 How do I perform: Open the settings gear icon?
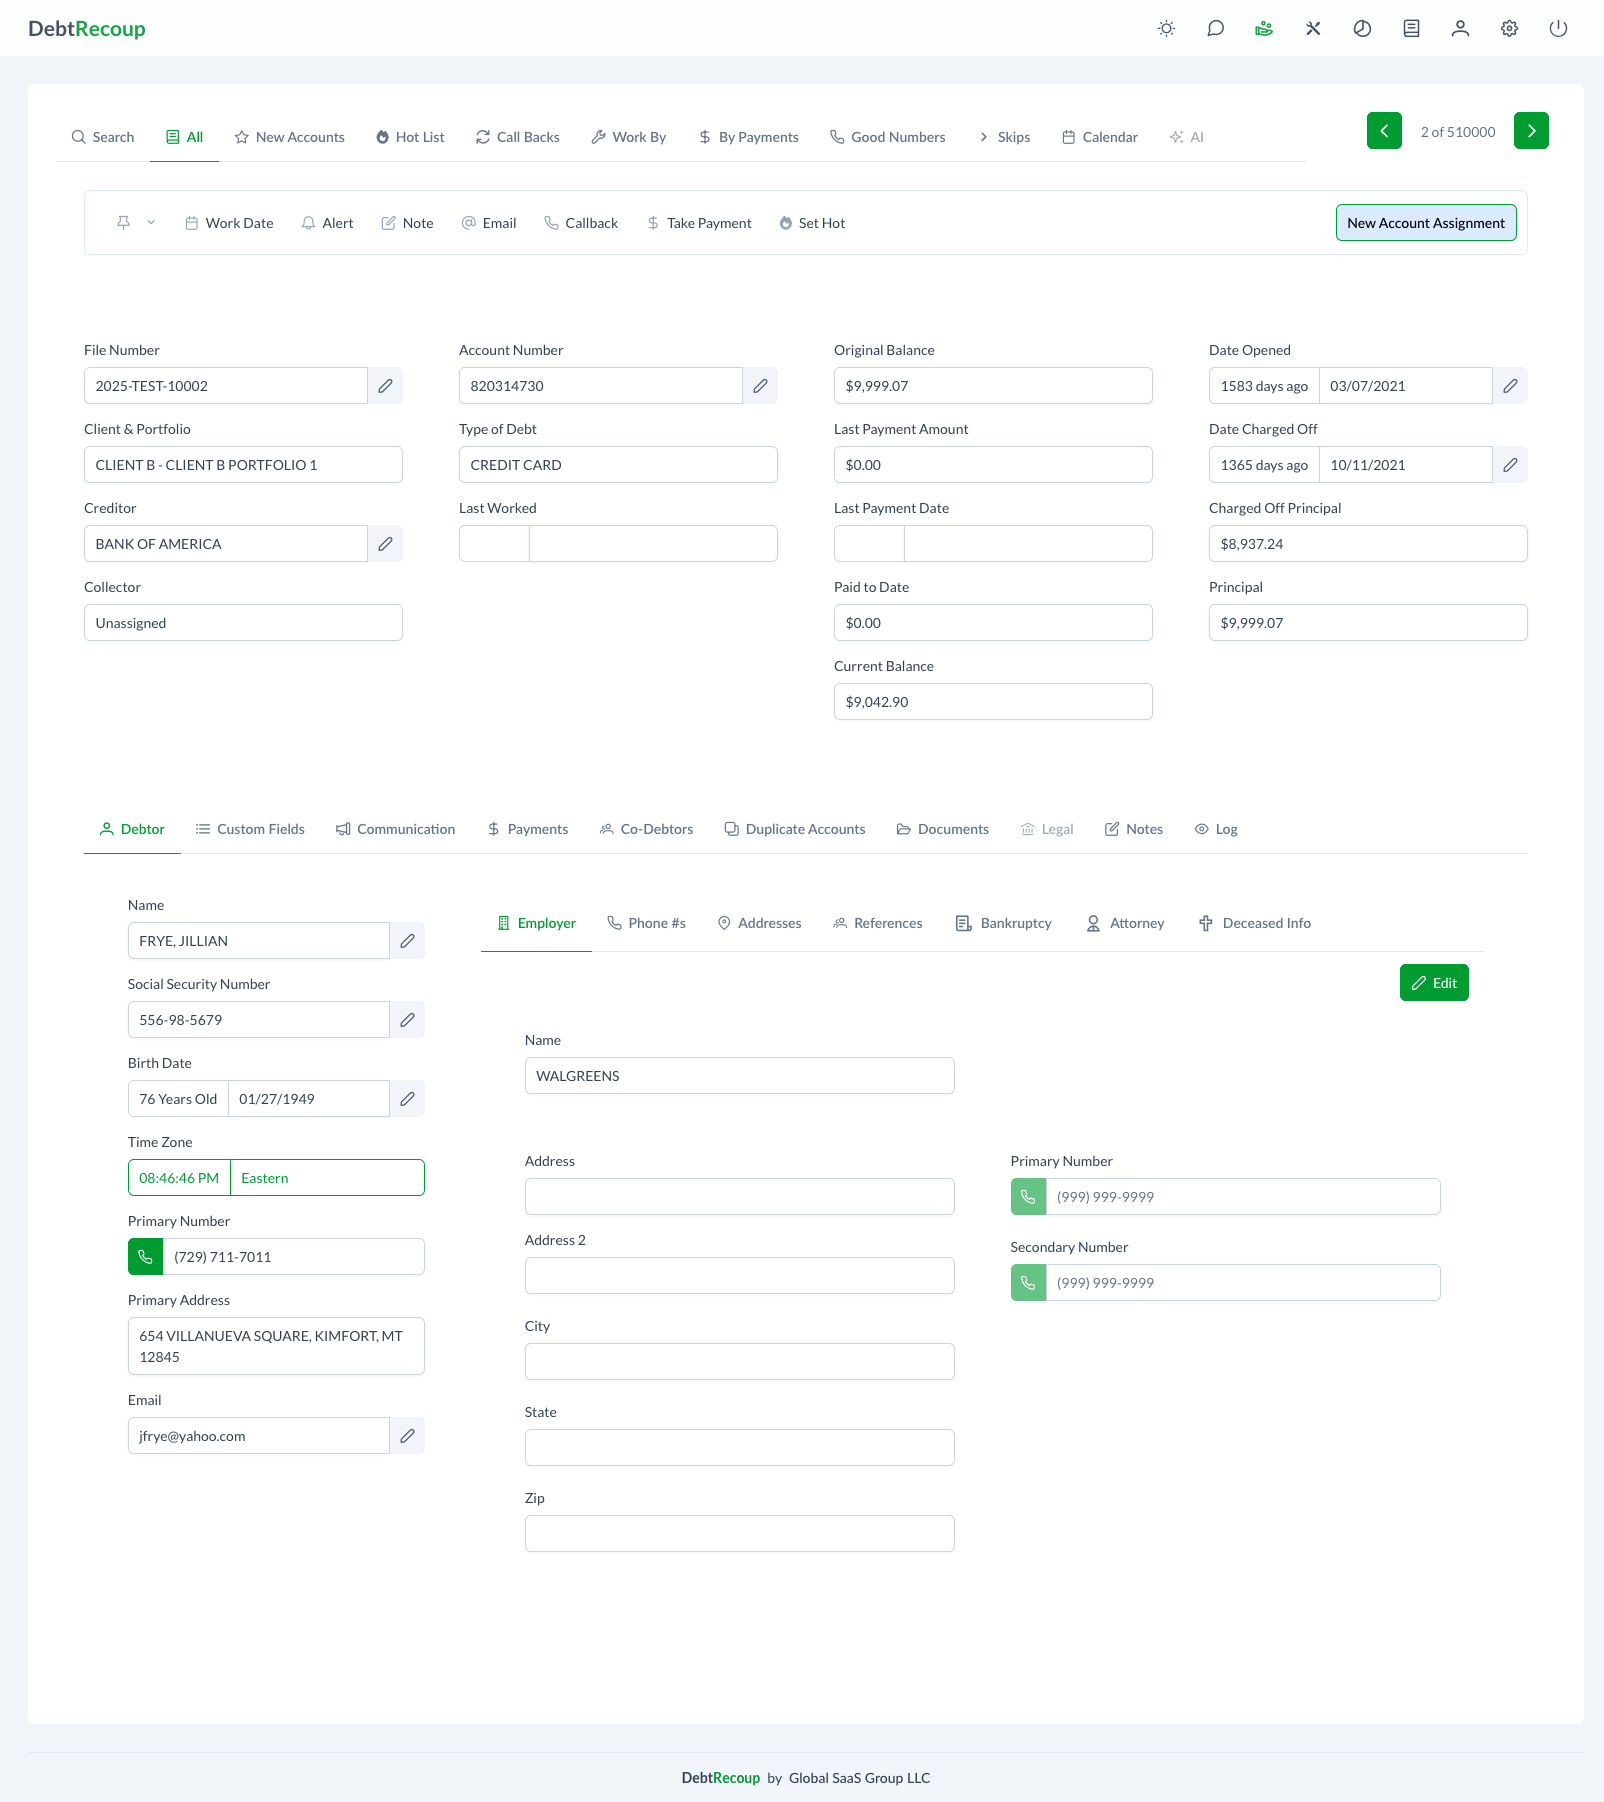[1509, 29]
